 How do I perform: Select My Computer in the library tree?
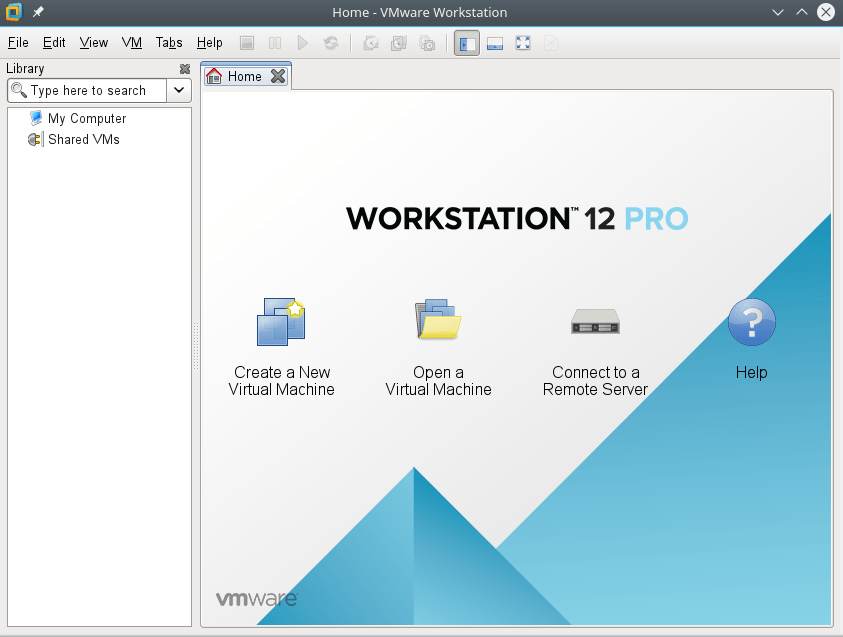87,118
